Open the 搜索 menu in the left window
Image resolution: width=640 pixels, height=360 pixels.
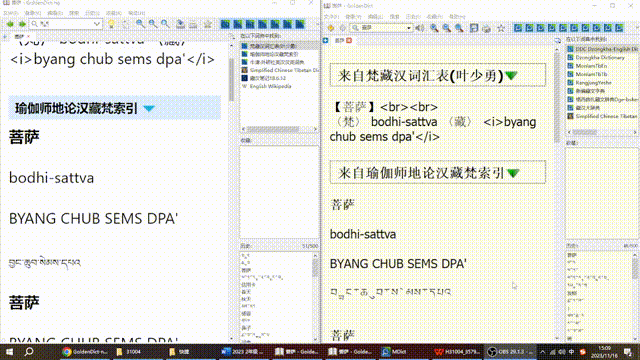click(73, 13)
